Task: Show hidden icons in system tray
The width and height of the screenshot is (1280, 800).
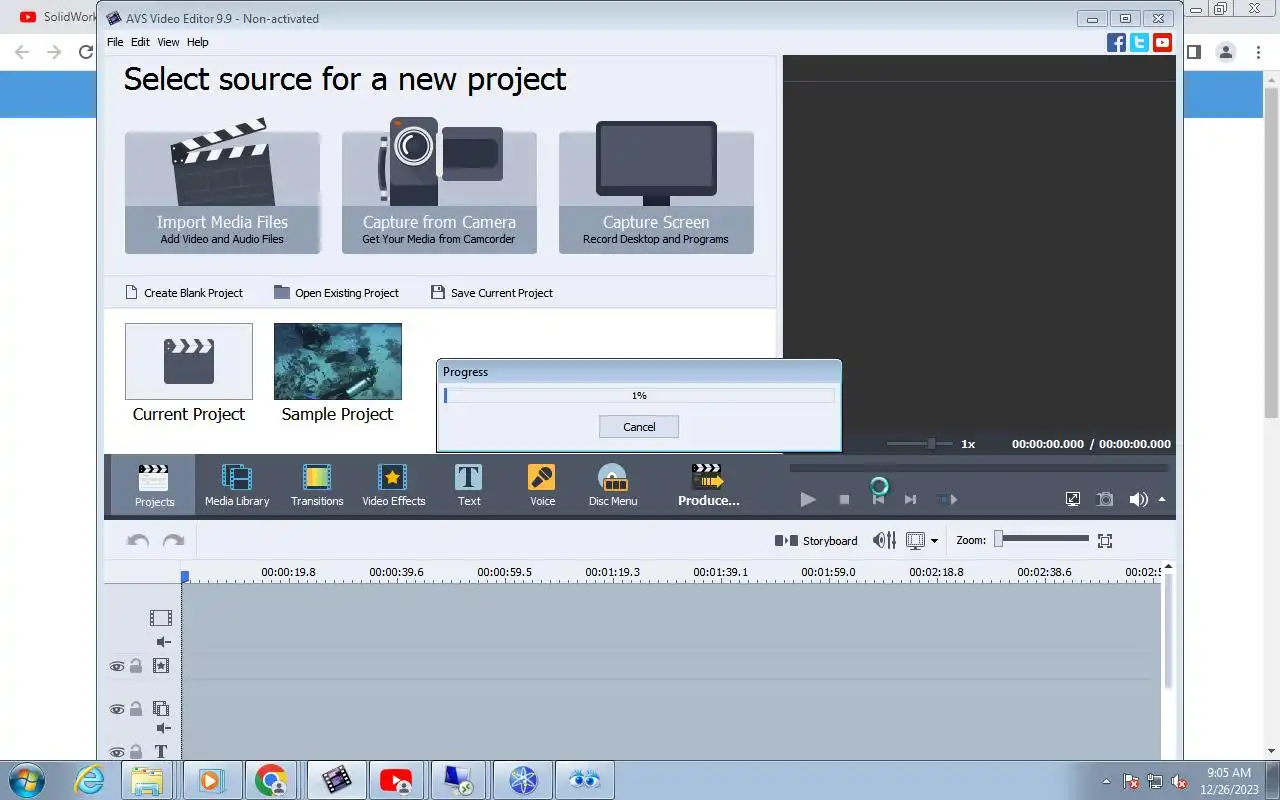Action: [1105, 781]
